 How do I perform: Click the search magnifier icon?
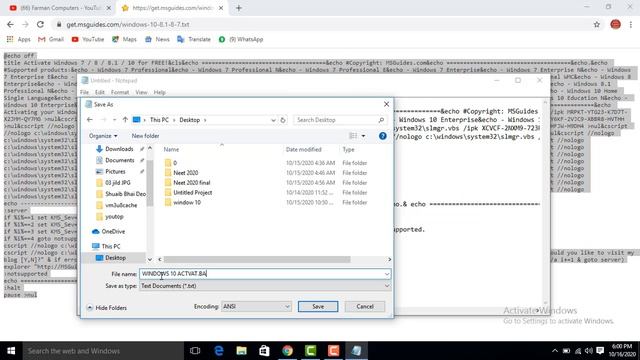[x=381, y=120]
